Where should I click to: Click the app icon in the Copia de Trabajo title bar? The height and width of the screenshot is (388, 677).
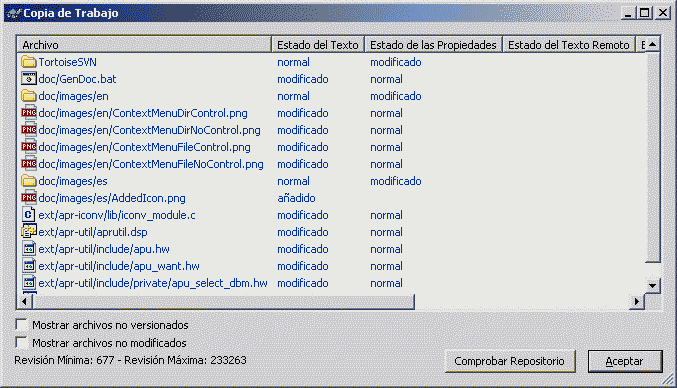pyautogui.click(x=13, y=13)
